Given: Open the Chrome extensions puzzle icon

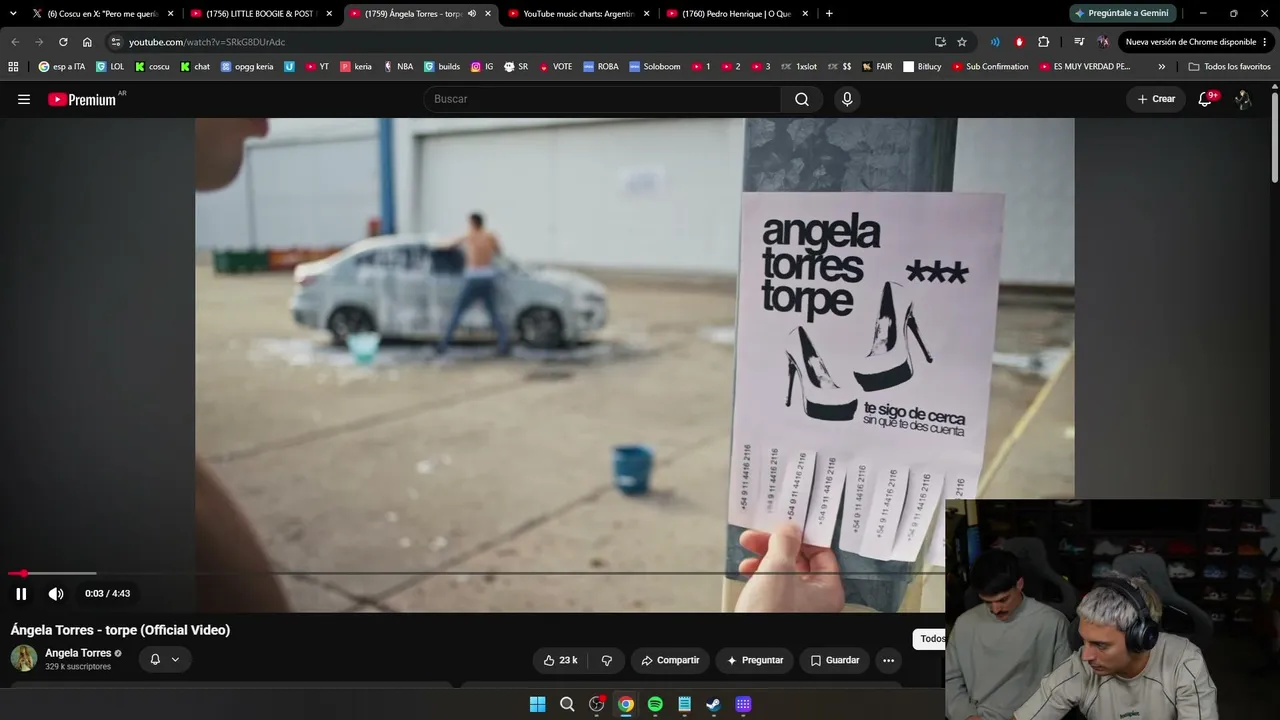Looking at the screenshot, I should click(x=1044, y=42).
